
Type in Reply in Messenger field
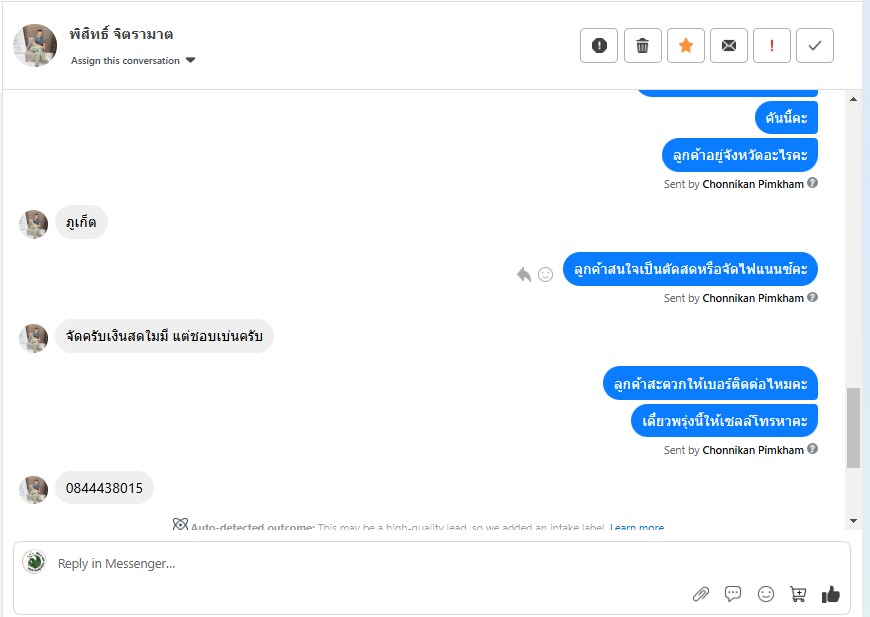tap(350, 564)
